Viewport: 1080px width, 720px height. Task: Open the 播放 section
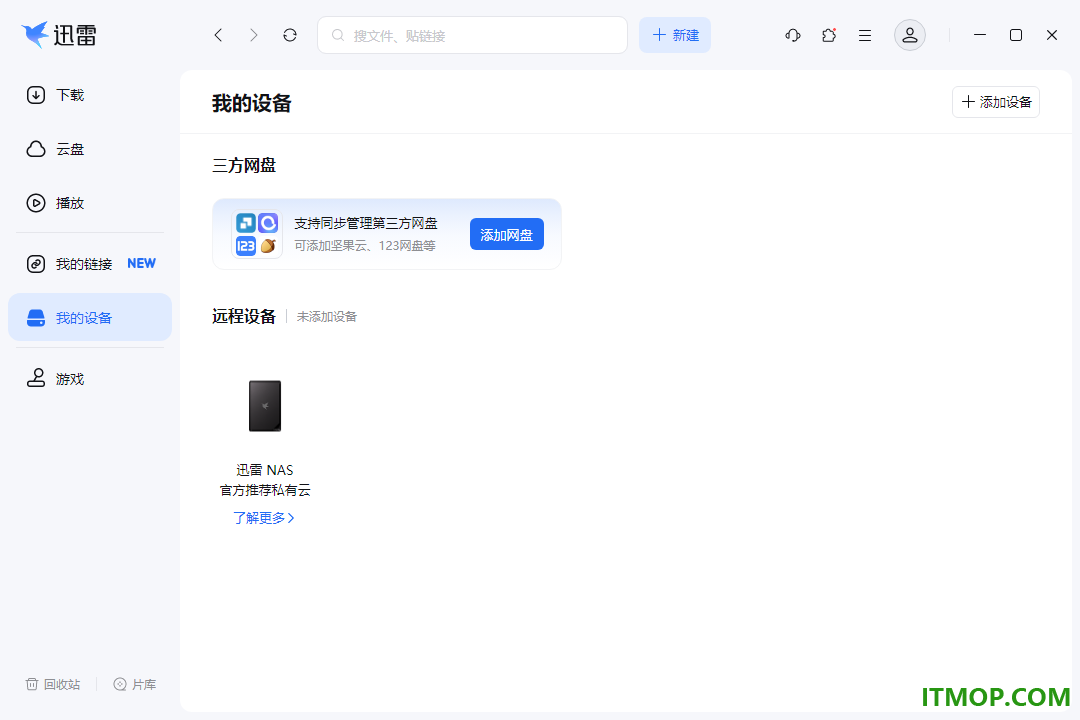90,203
